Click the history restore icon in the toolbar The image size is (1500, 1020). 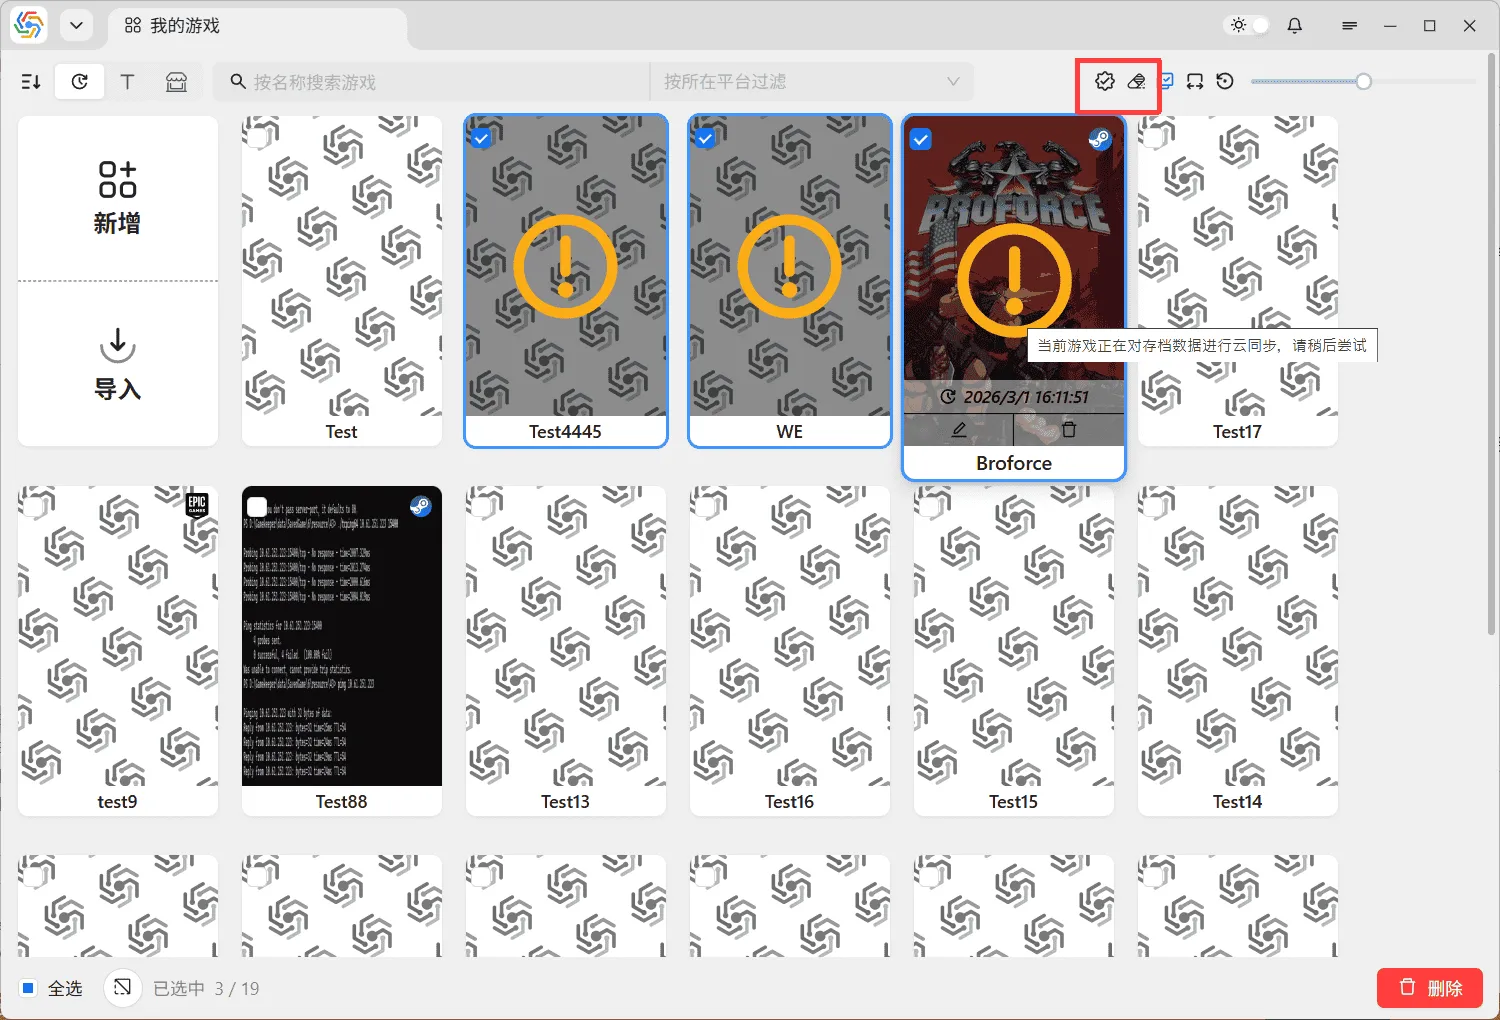[1225, 81]
